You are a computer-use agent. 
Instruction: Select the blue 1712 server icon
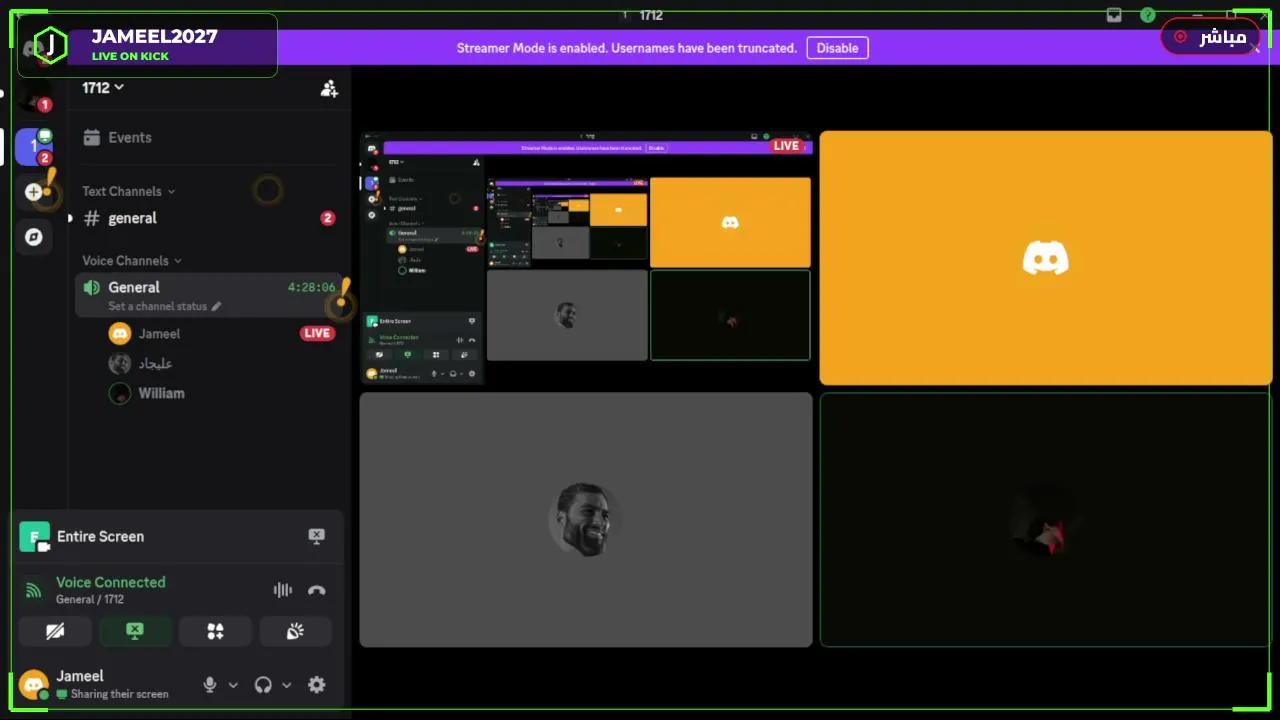(x=34, y=146)
